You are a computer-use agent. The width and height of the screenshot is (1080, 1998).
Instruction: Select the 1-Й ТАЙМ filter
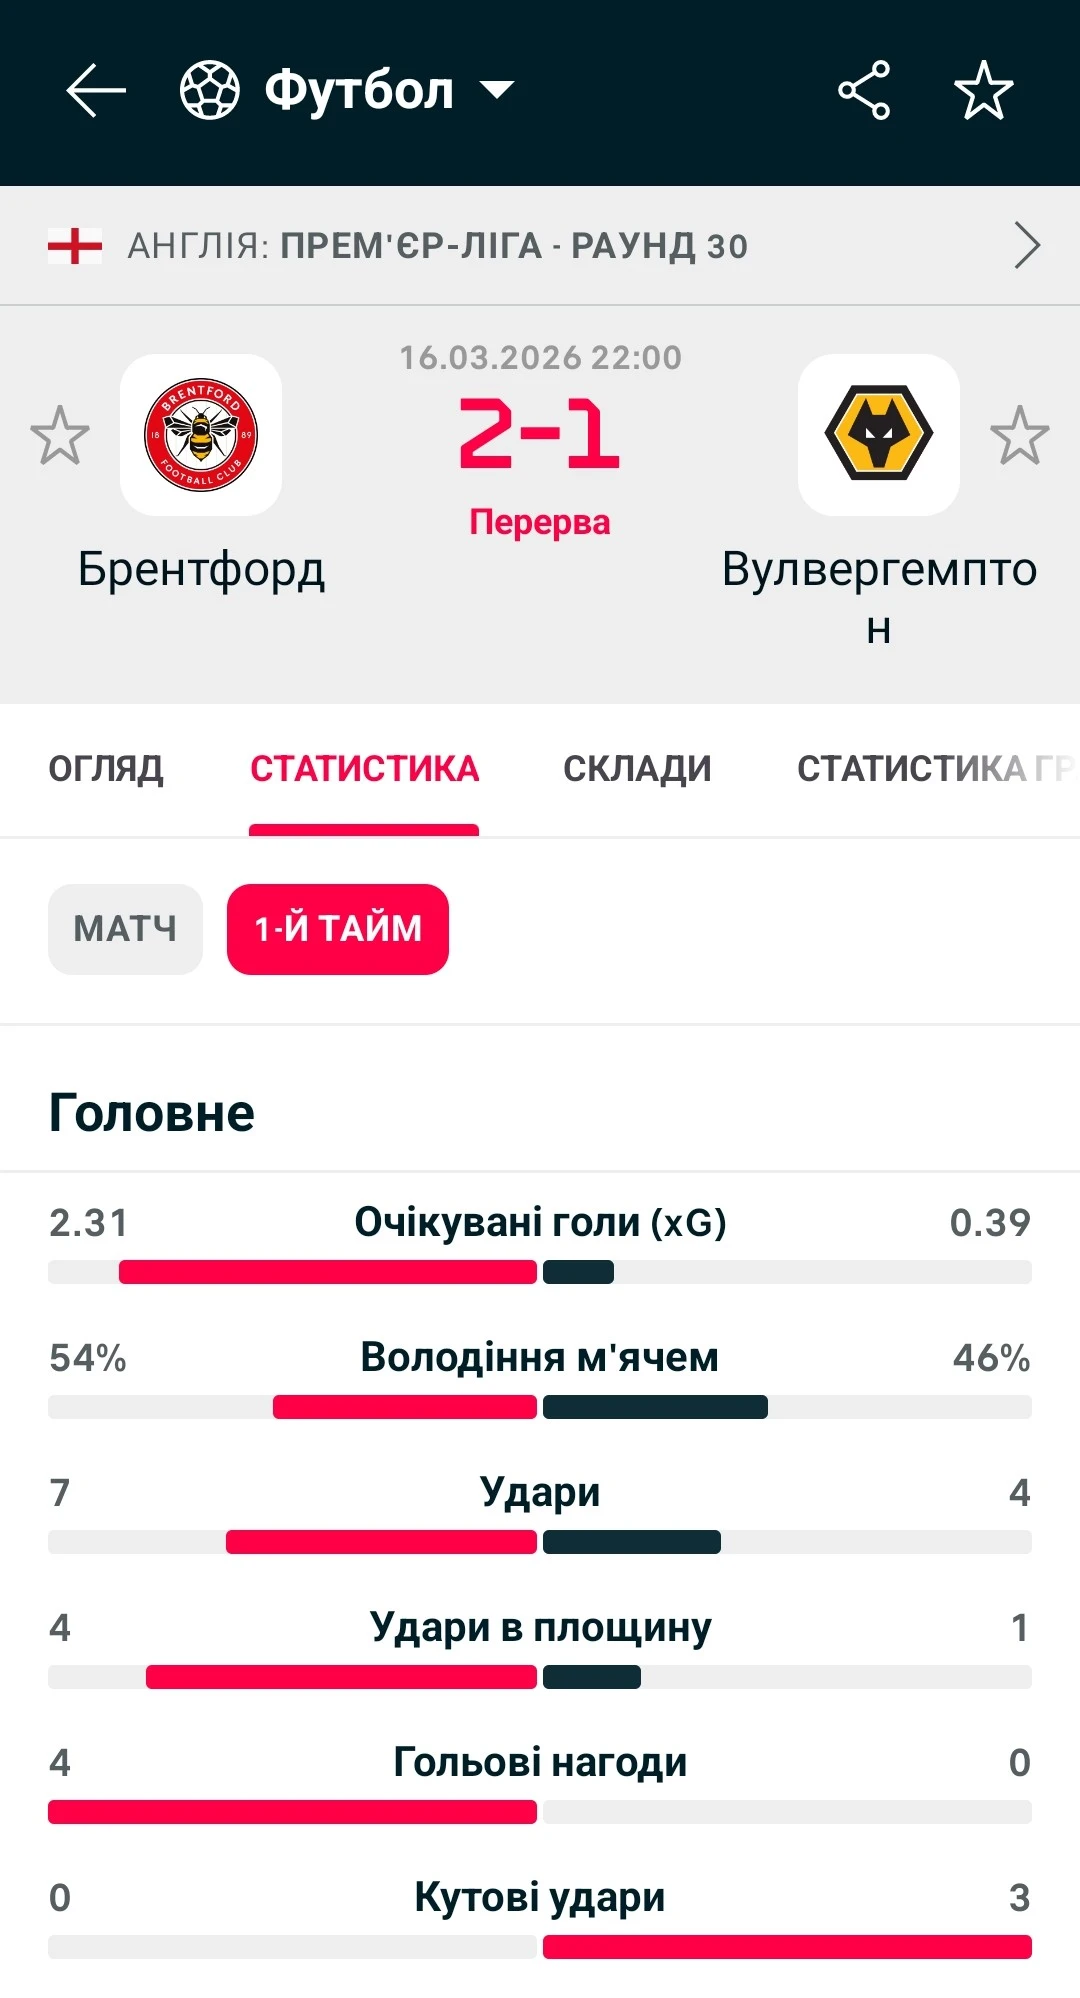pyautogui.click(x=338, y=929)
